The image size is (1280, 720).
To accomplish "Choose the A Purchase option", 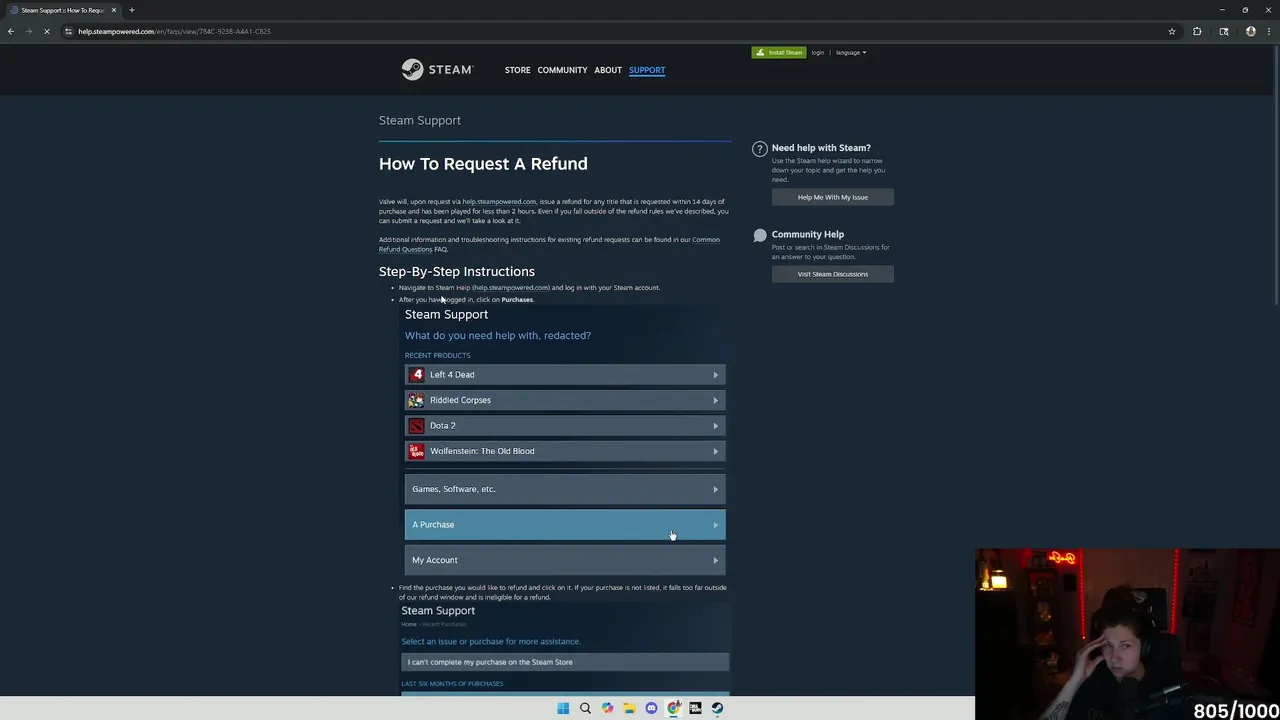I will (565, 524).
